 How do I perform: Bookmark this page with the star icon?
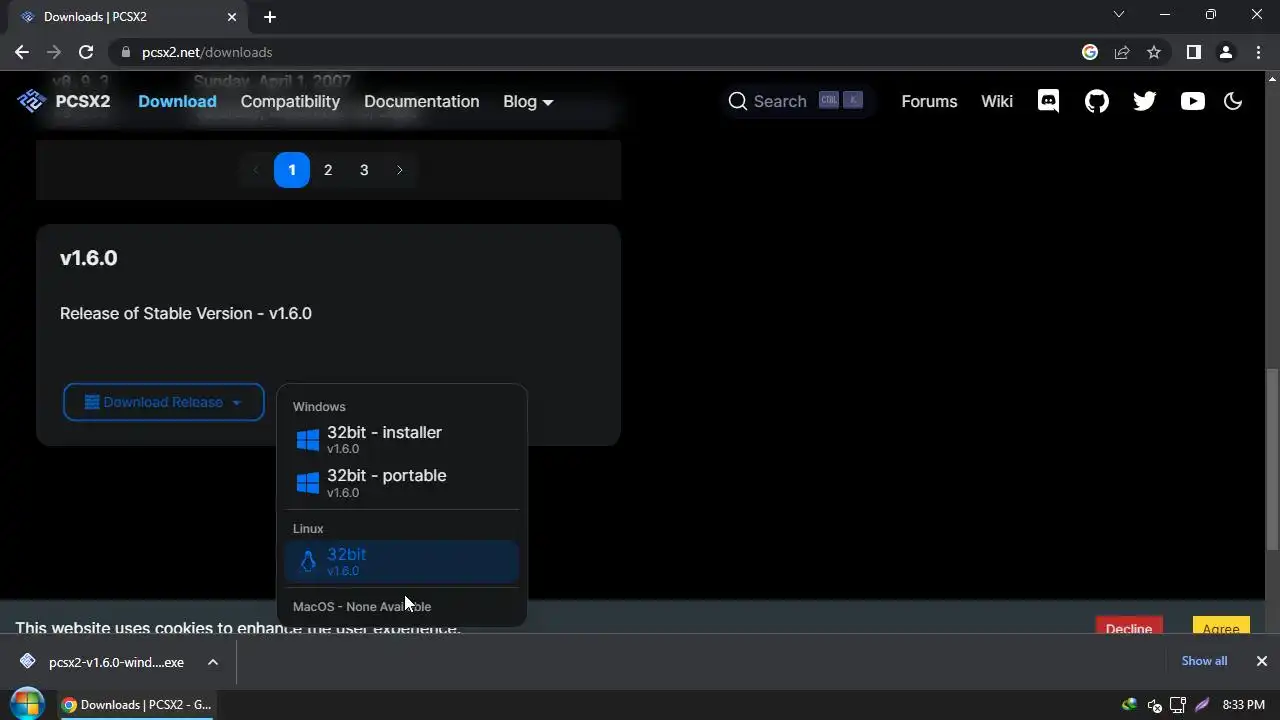1154,52
